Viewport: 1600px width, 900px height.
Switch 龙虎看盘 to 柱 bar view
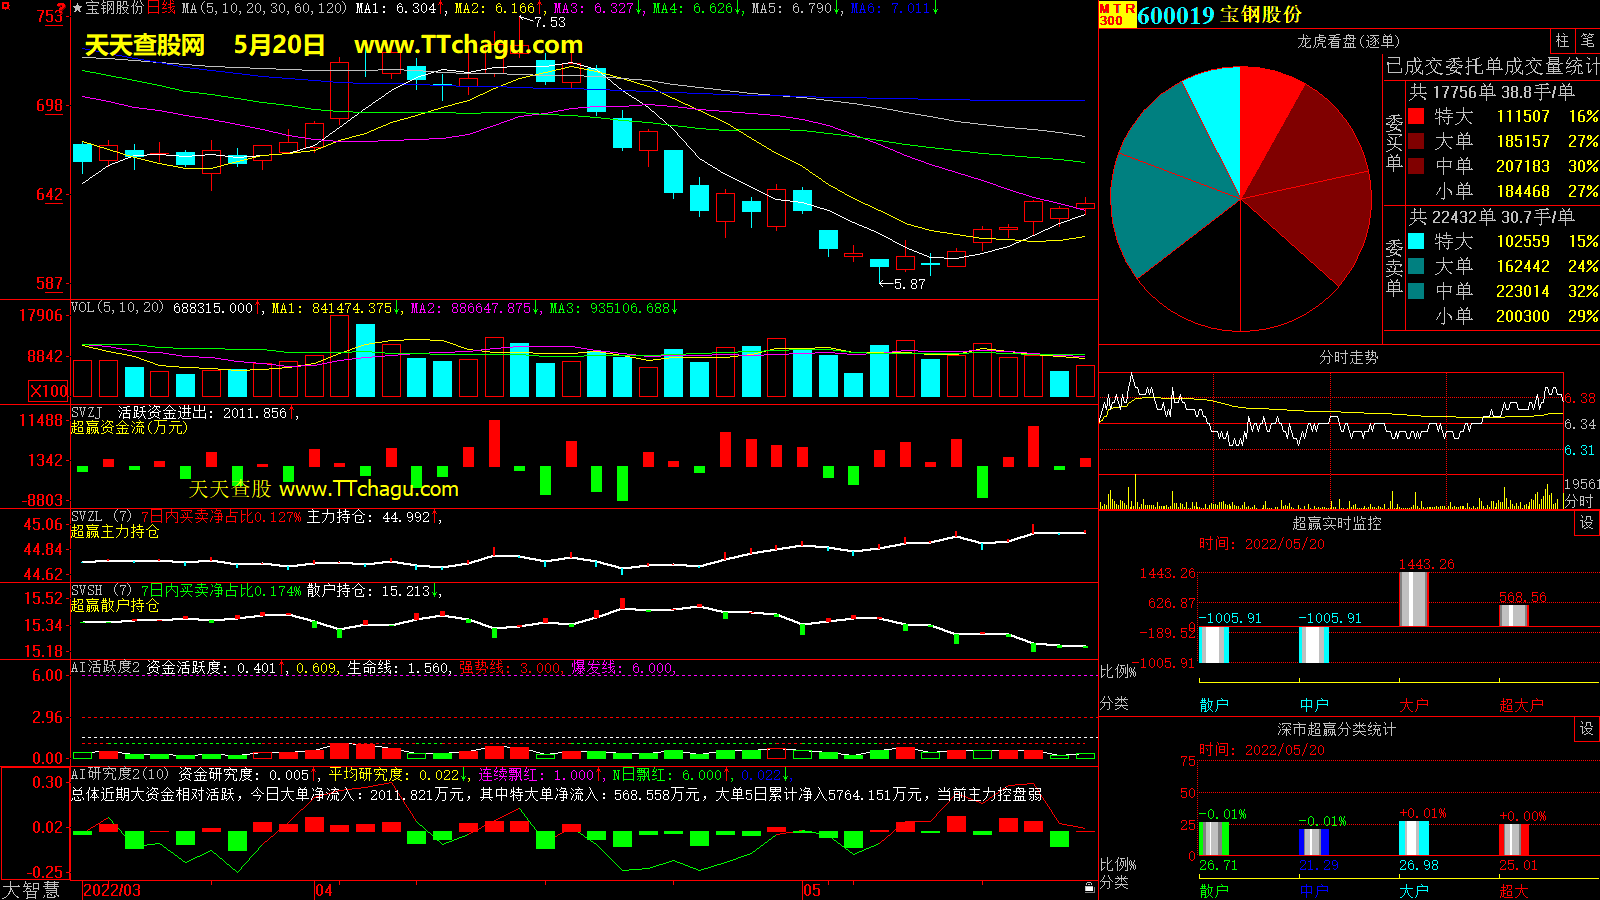pos(1562,40)
